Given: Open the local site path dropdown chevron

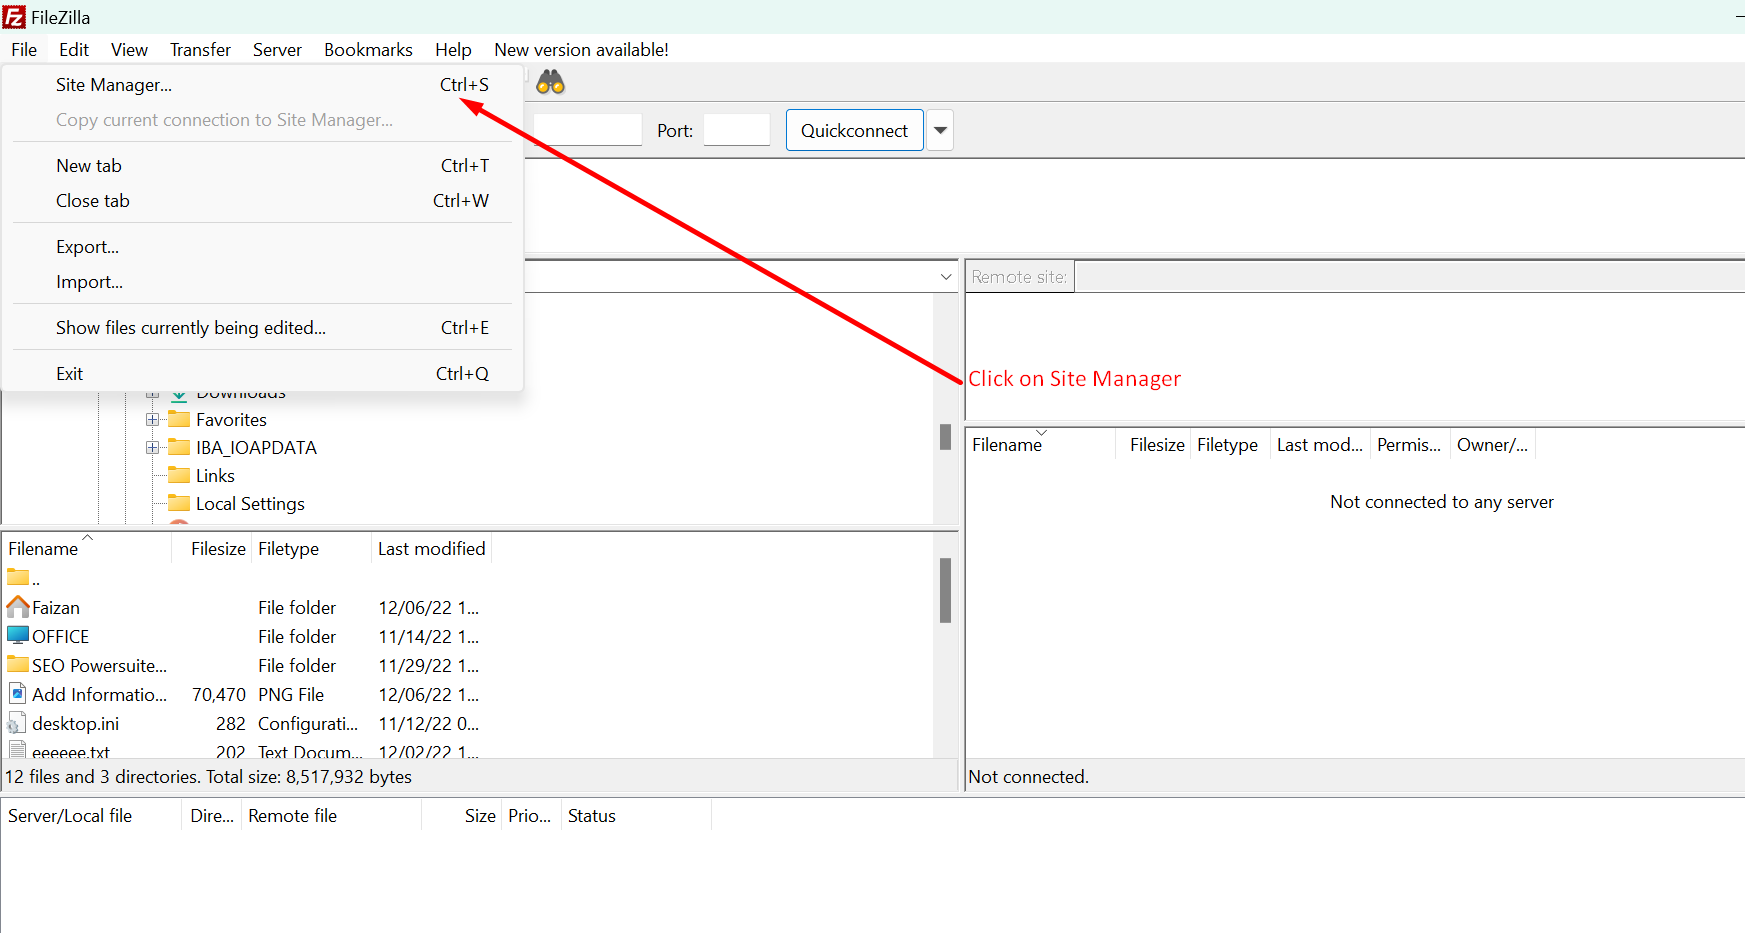Looking at the screenshot, I should [x=946, y=277].
